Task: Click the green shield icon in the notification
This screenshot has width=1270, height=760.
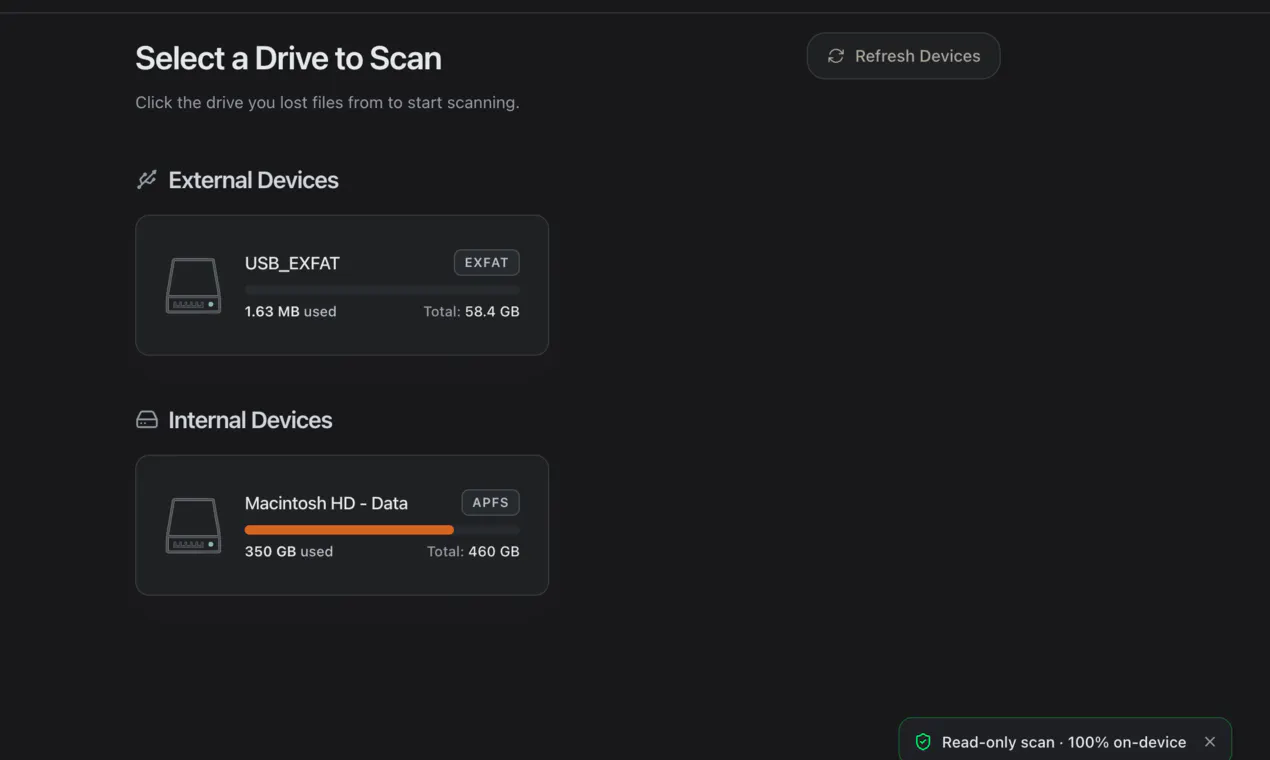Action: point(923,742)
